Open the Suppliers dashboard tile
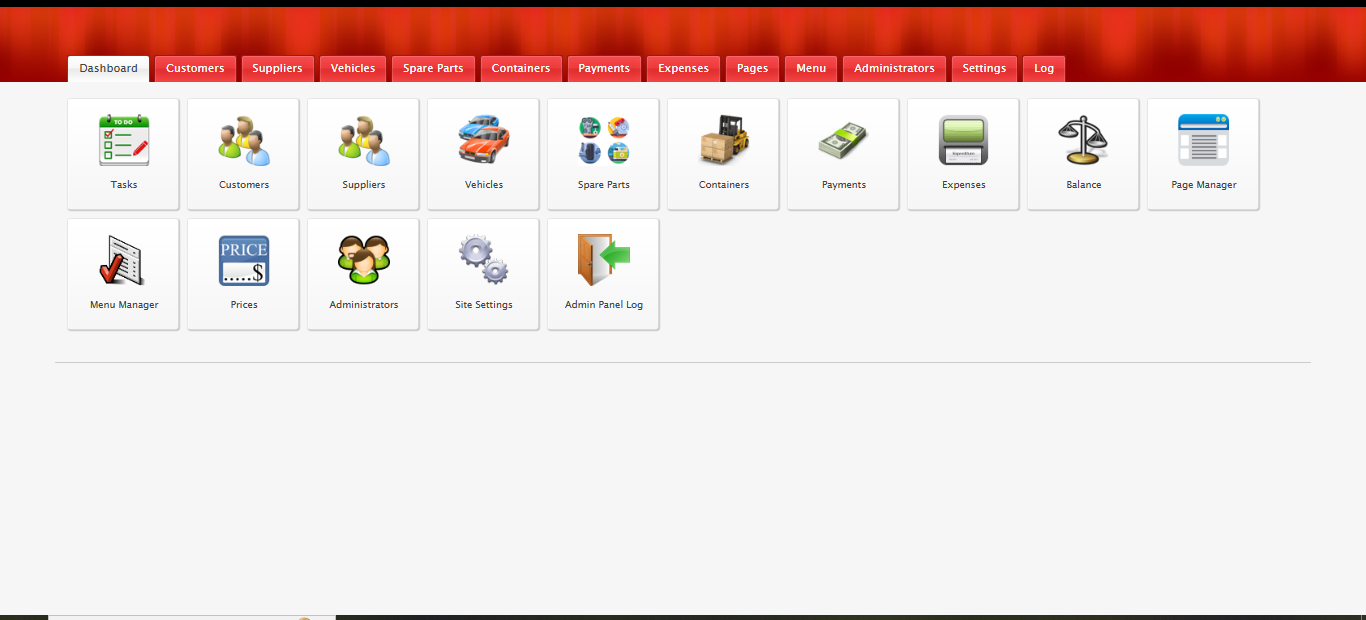 364,153
